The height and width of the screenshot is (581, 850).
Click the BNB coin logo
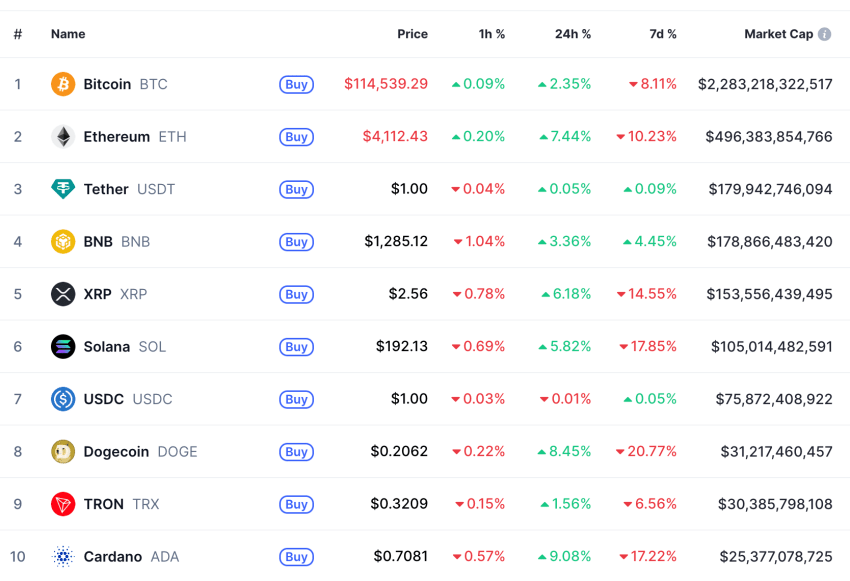pos(63,242)
